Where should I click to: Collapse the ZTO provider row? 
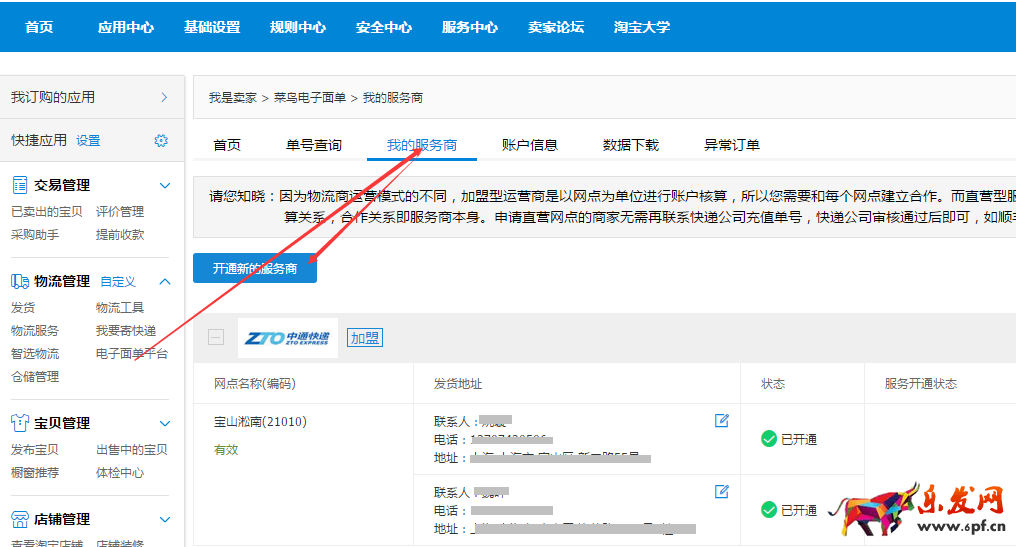click(216, 337)
